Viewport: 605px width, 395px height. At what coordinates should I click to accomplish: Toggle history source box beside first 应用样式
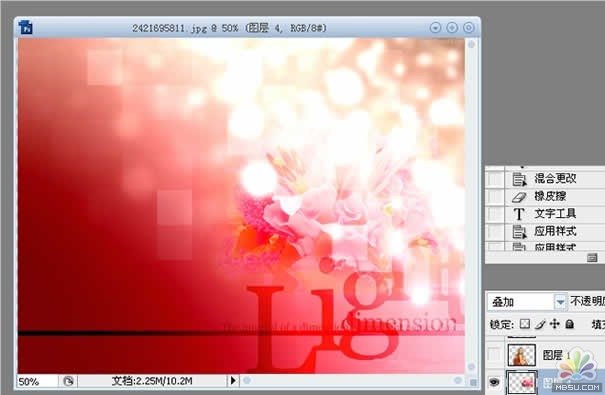tap(495, 231)
